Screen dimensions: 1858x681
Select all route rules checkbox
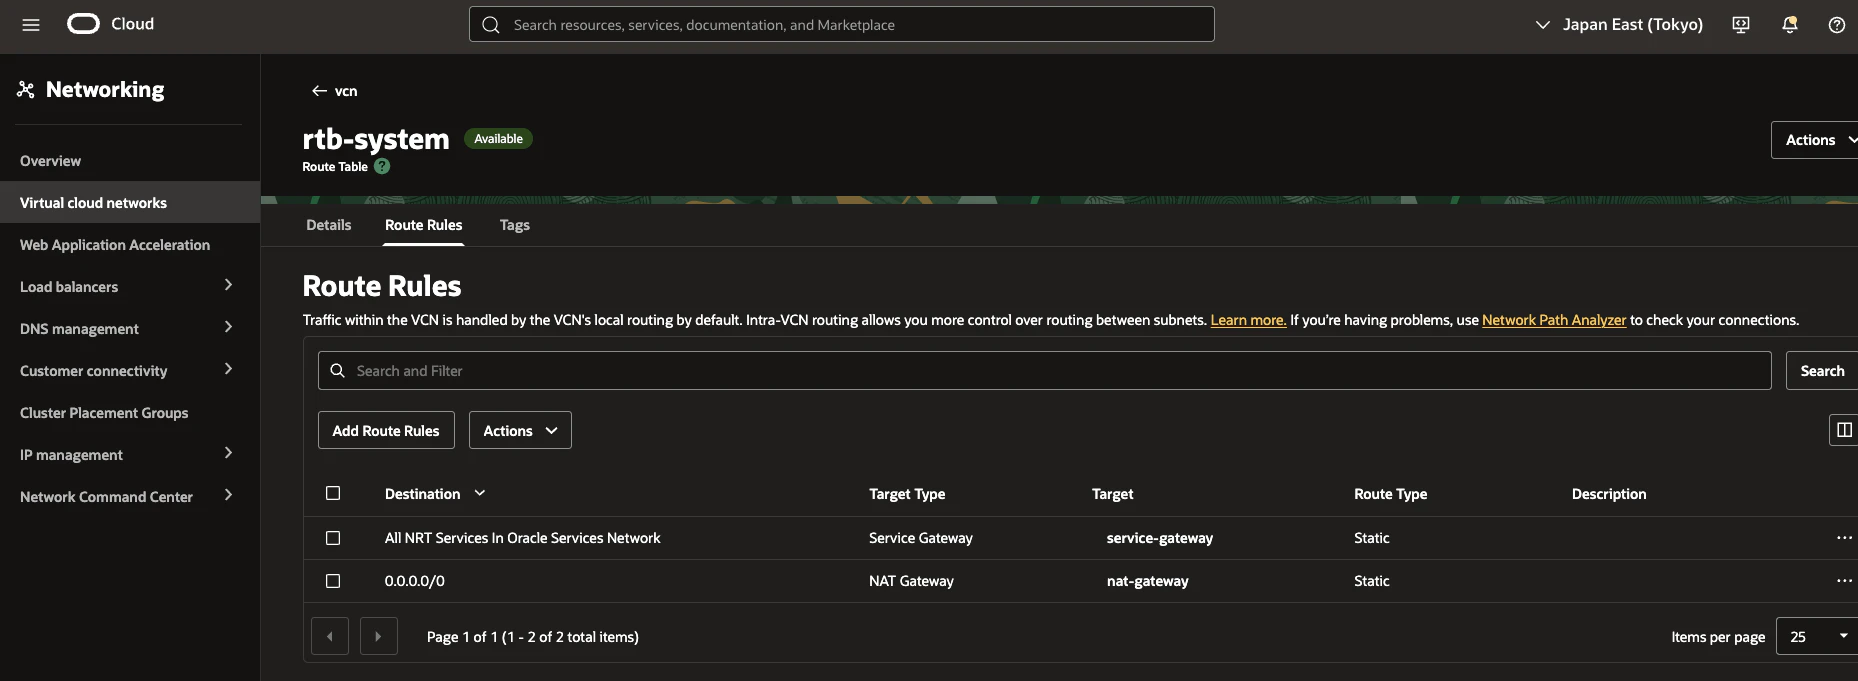[x=333, y=493]
